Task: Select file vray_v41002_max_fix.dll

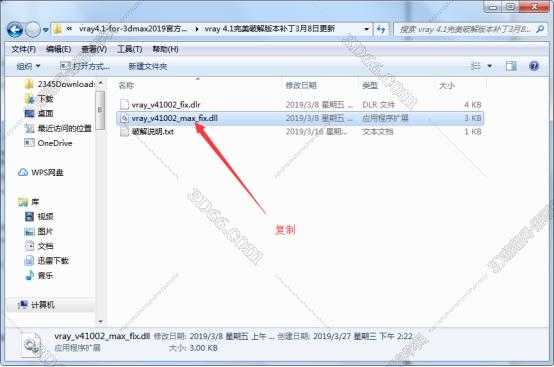Action: point(175,118)
